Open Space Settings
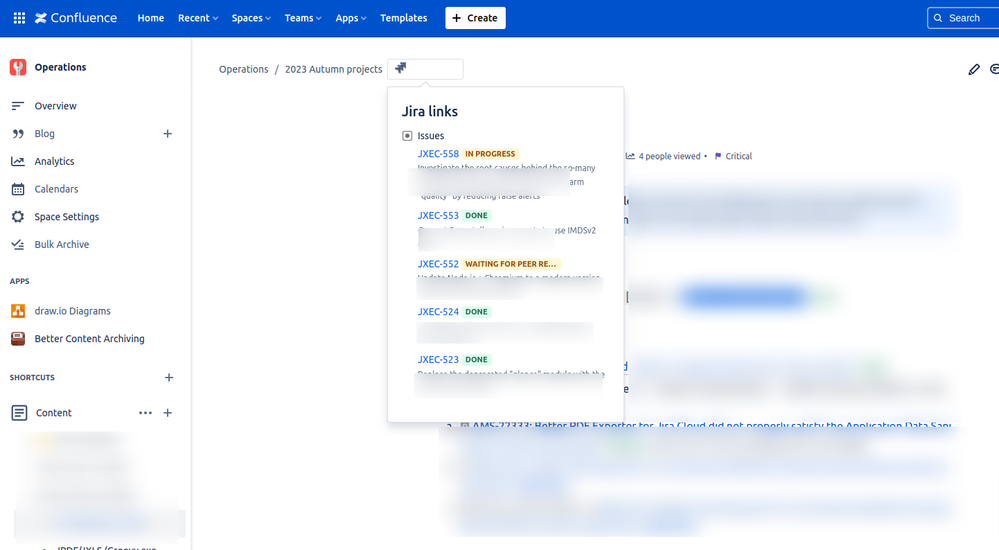Viewport: 999px width, 550px height. (x=67, y=217)
